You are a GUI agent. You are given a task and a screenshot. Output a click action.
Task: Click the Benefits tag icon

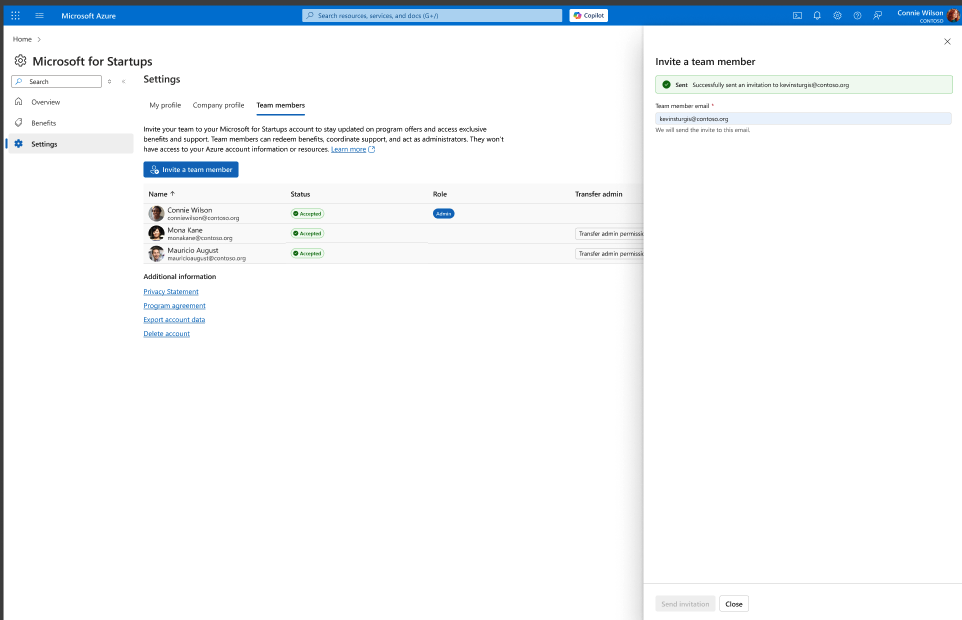click(18, 122)
